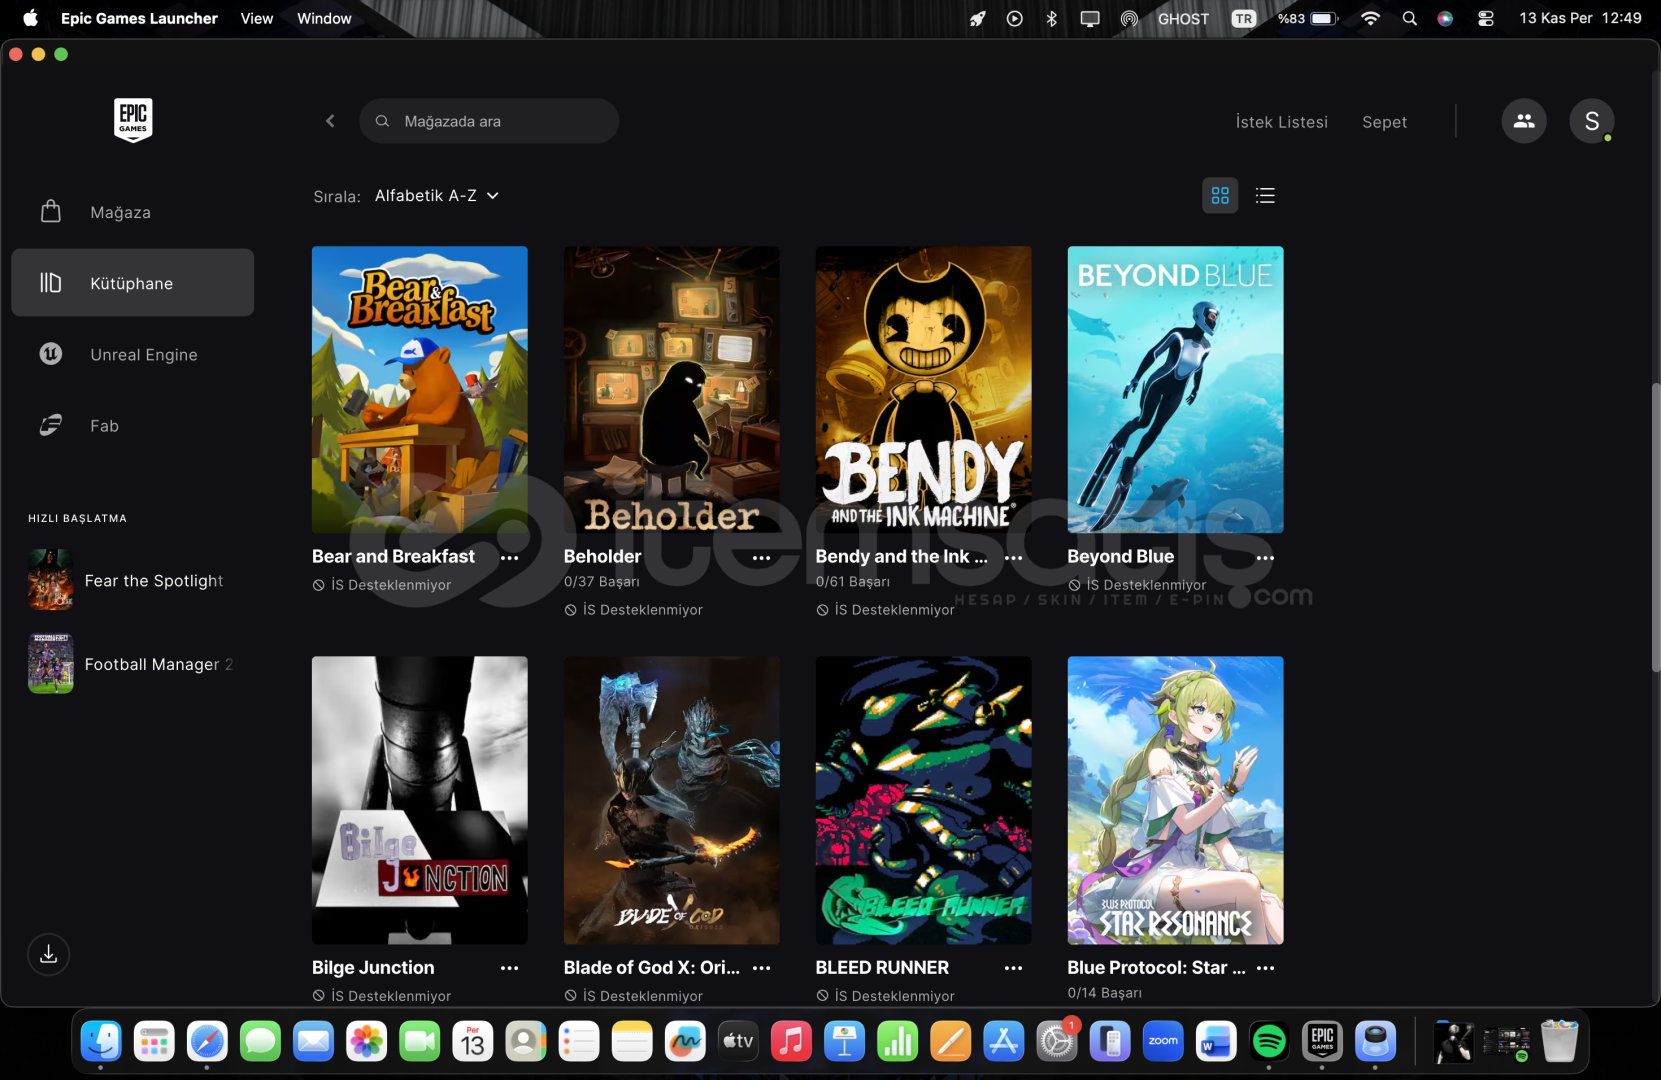The width and height of the screenshot is (1661, 1080).
Task: Switch to grid view
Action: coord(1220,196)
